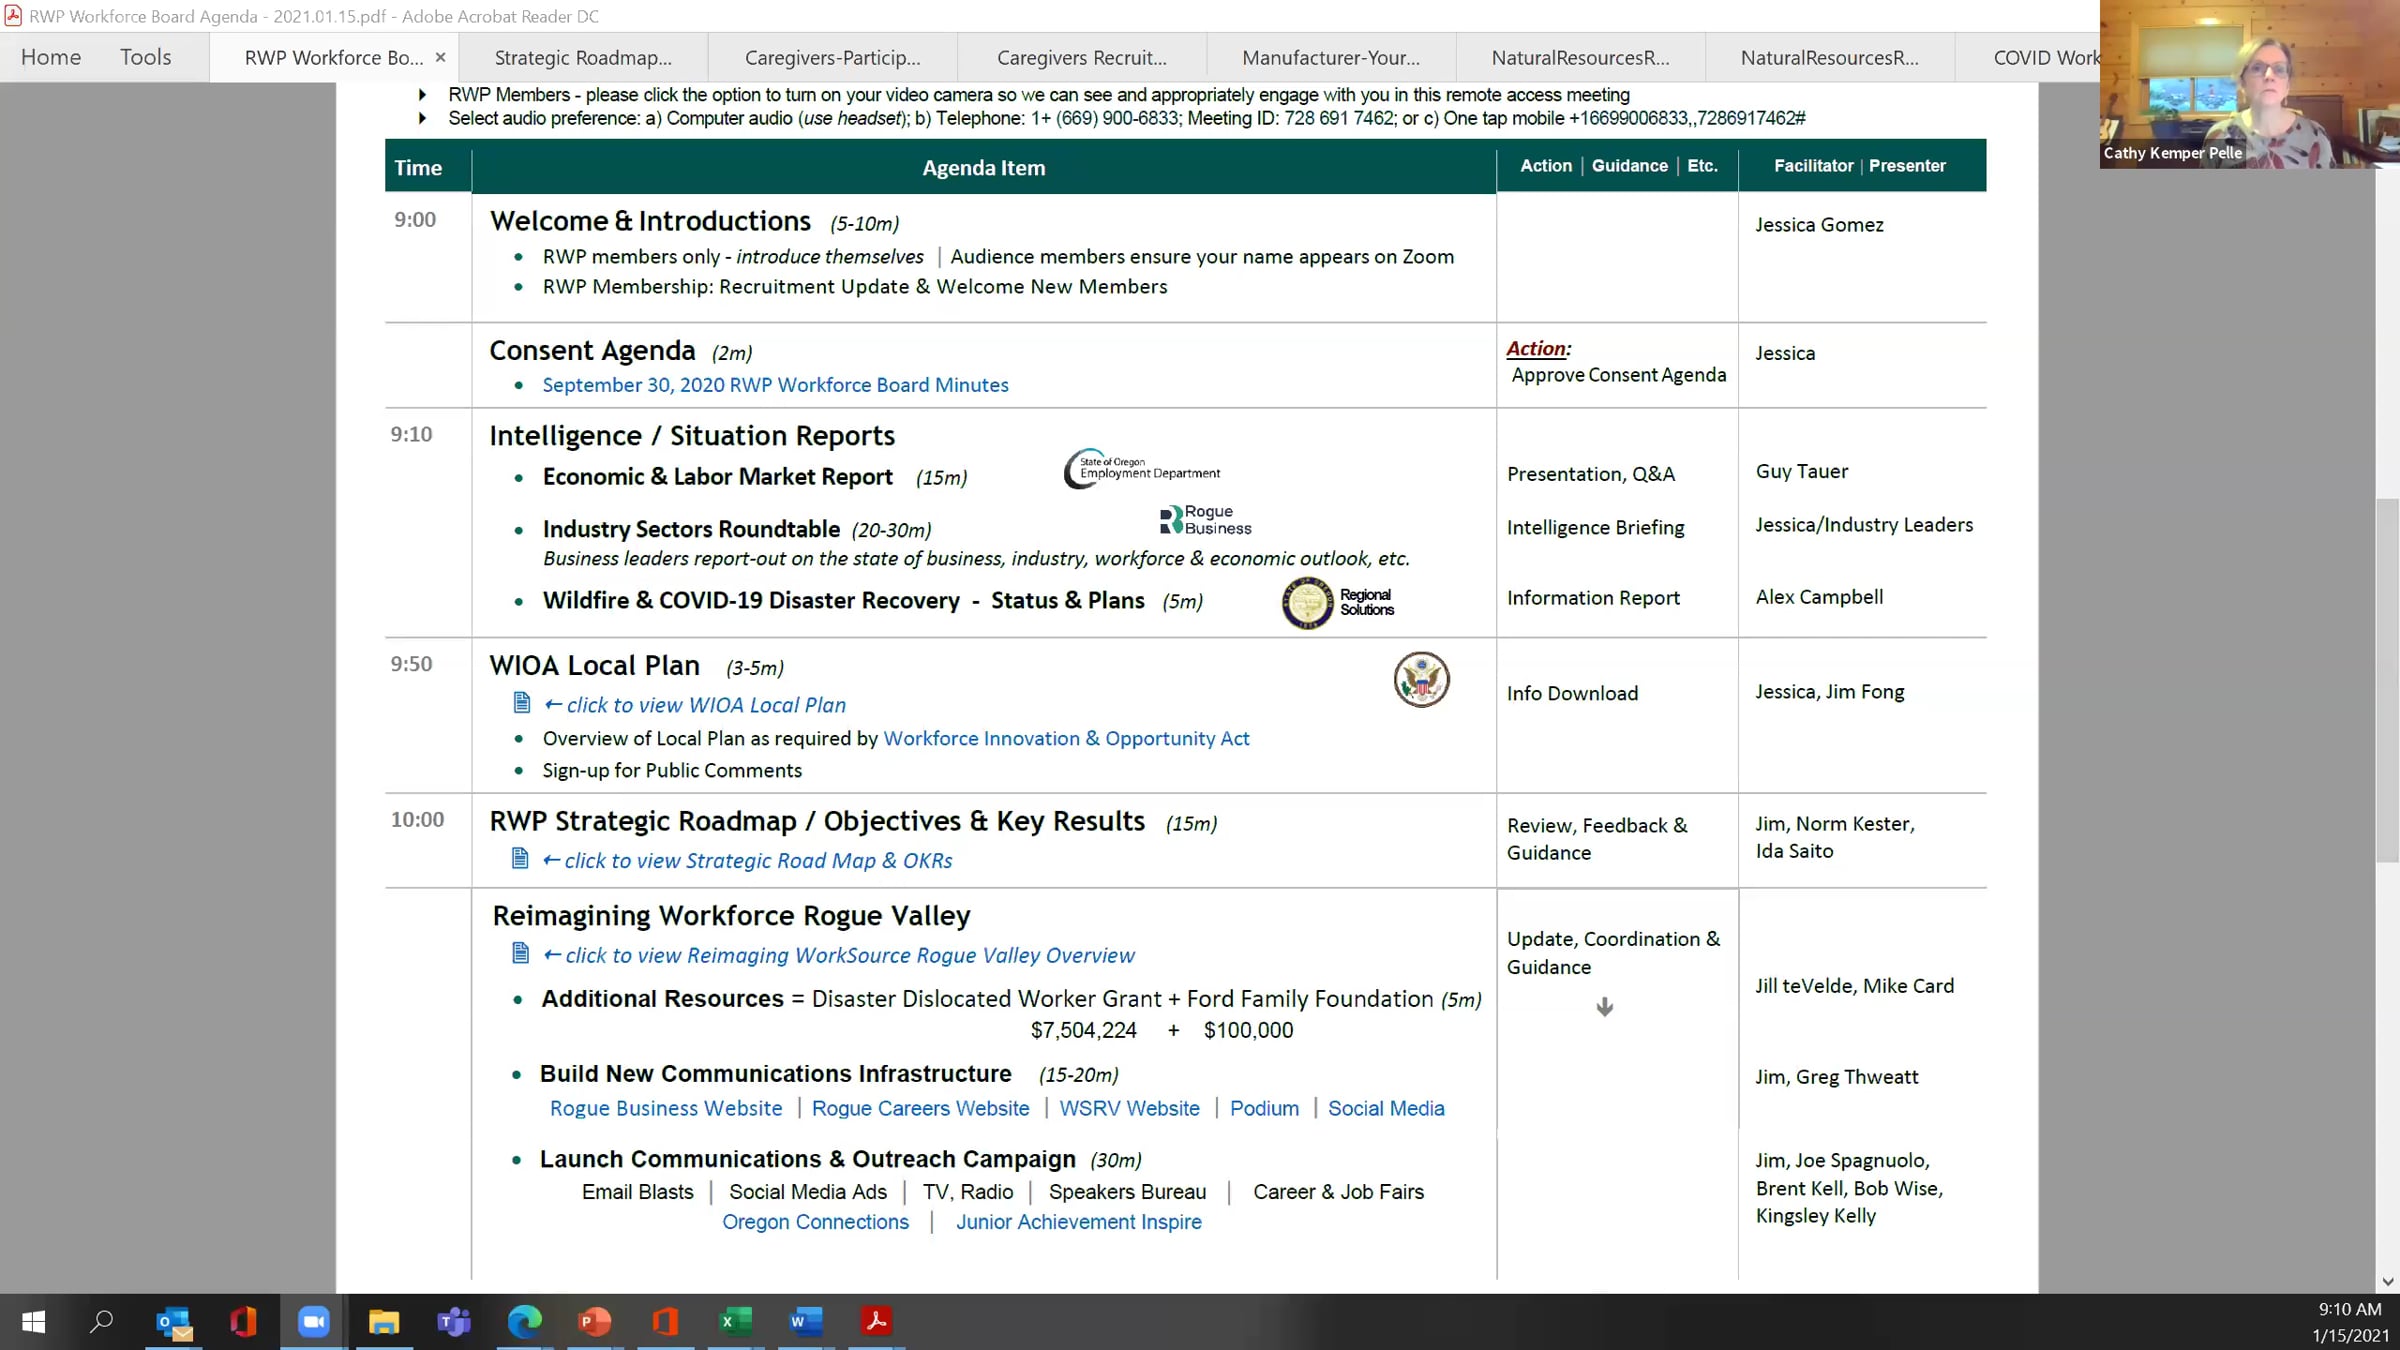Screen dimensions: 2400x1350
Task: Launch Microsoft Edge from the taskbar
Action: (524, 1322)
